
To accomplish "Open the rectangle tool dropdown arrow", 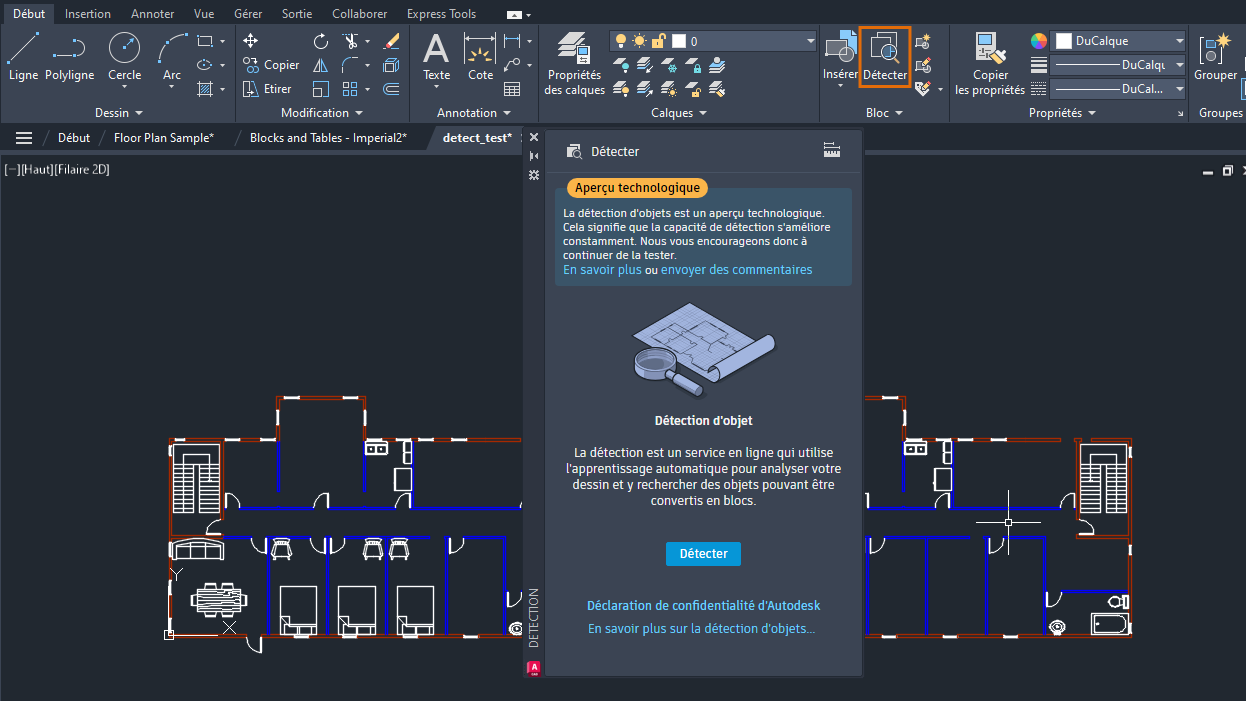I will [222, 41].
